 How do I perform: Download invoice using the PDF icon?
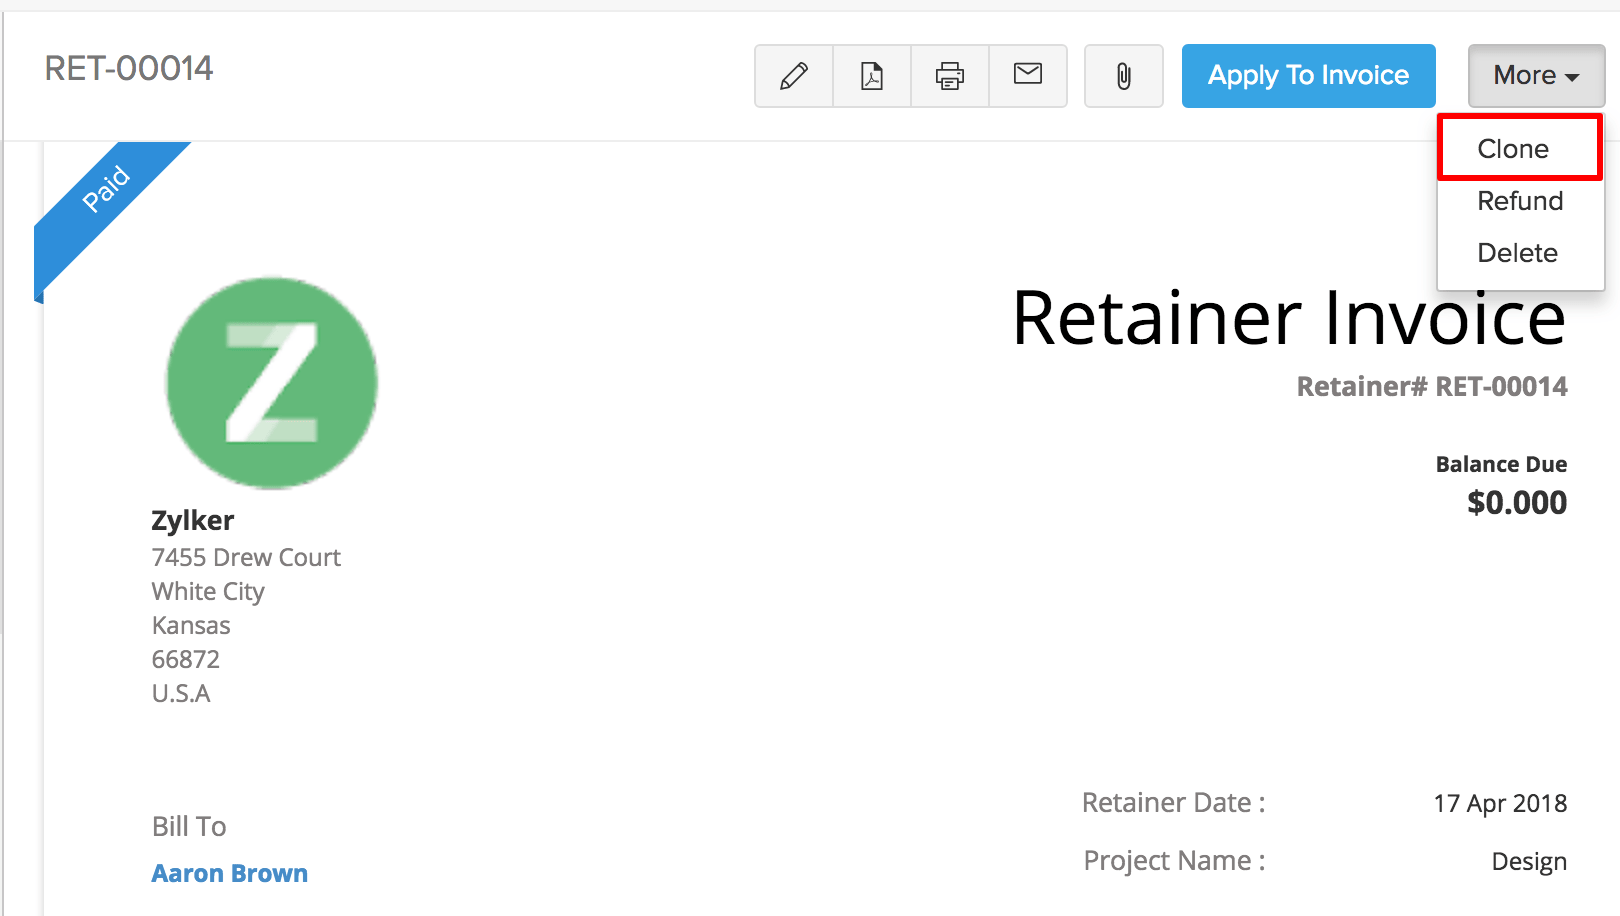tap(872, 76)
